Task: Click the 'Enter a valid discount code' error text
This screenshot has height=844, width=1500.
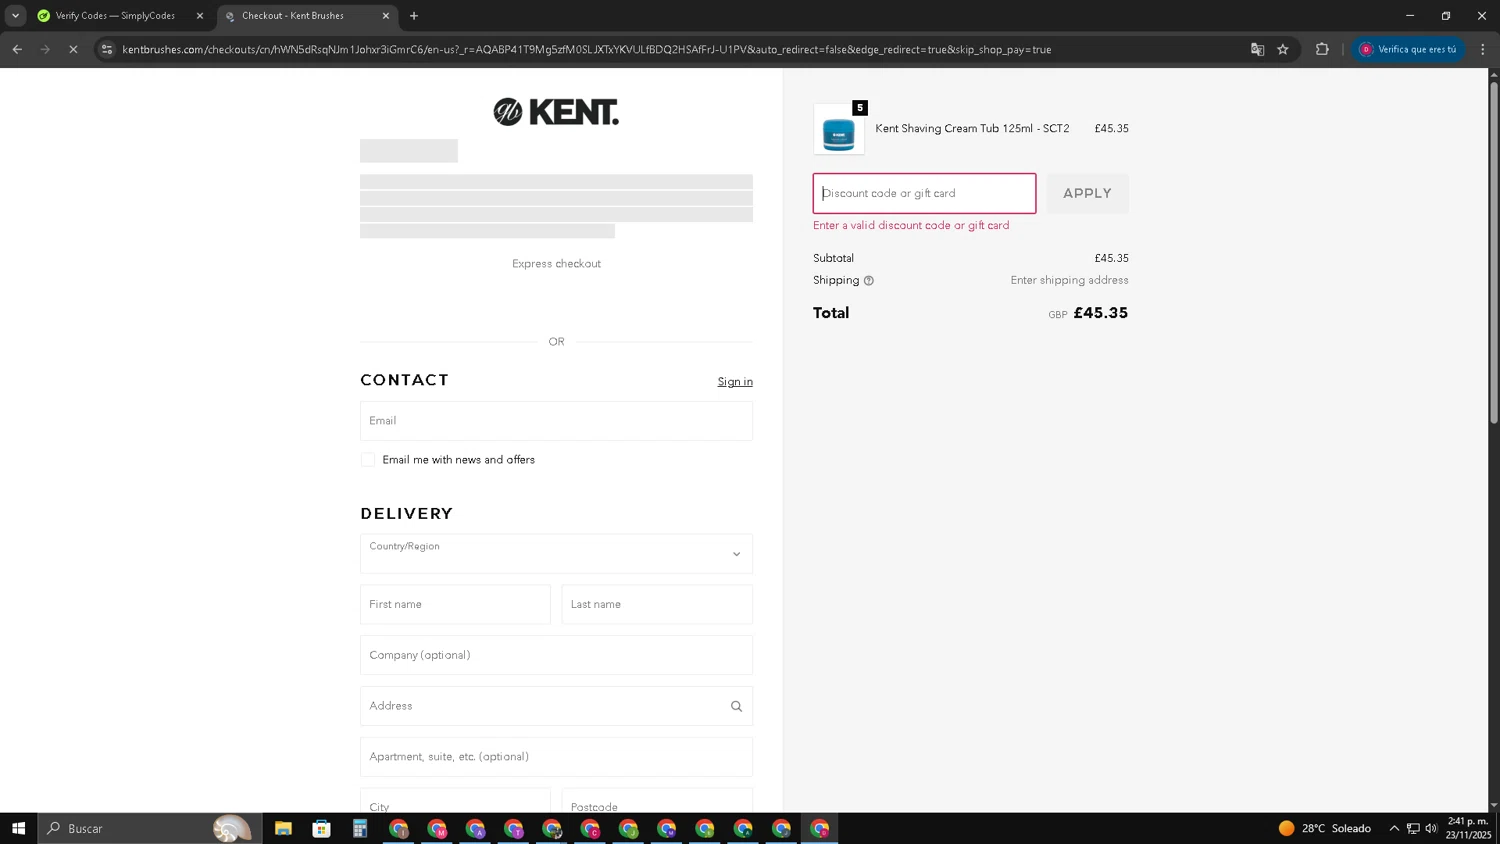Action: coord(911,226)
